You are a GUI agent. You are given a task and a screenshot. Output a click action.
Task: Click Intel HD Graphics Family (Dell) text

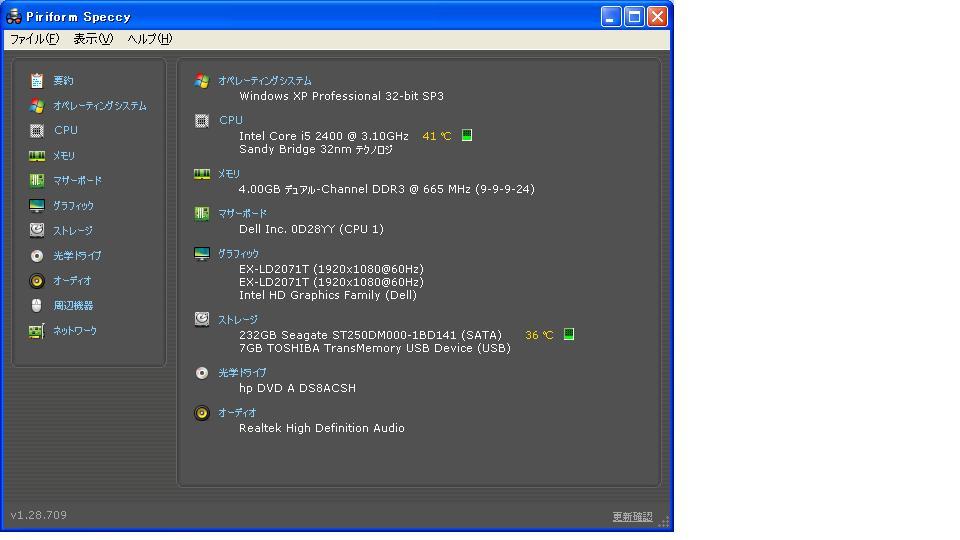pos(328,295)
